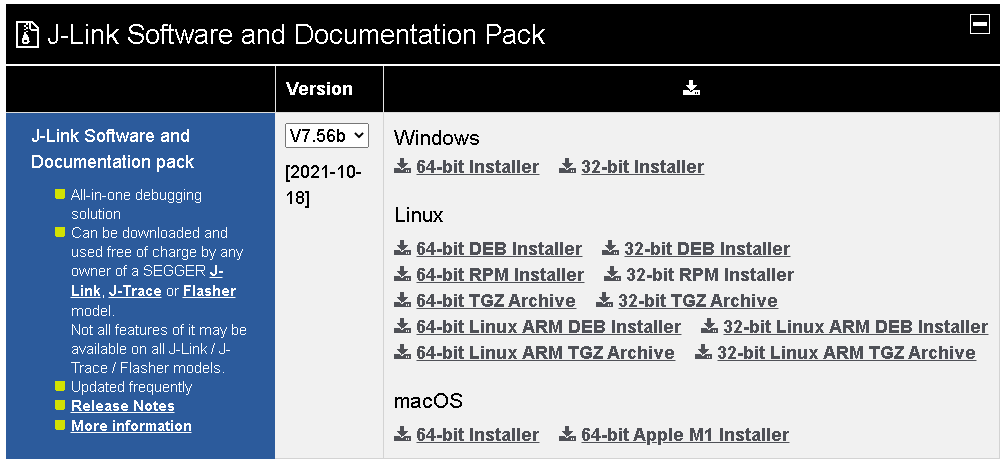Click the Linux section heading
Viewport: 1004px width, 462px height.
tap(419, 216)
